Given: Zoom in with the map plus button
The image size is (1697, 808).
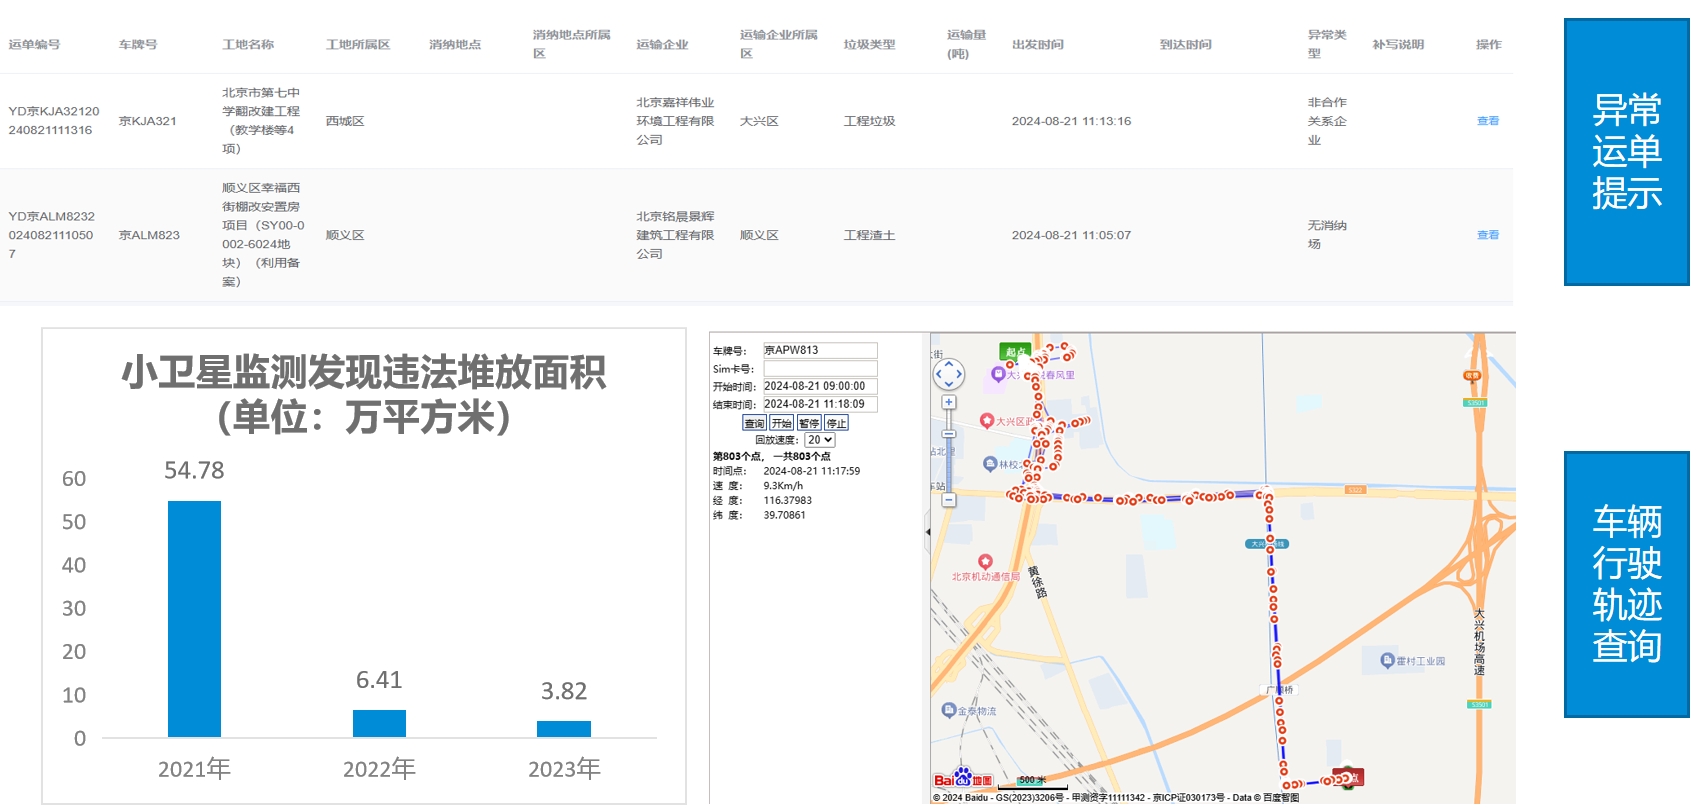Looking at the screenshot, I should (x=949, y=402).
